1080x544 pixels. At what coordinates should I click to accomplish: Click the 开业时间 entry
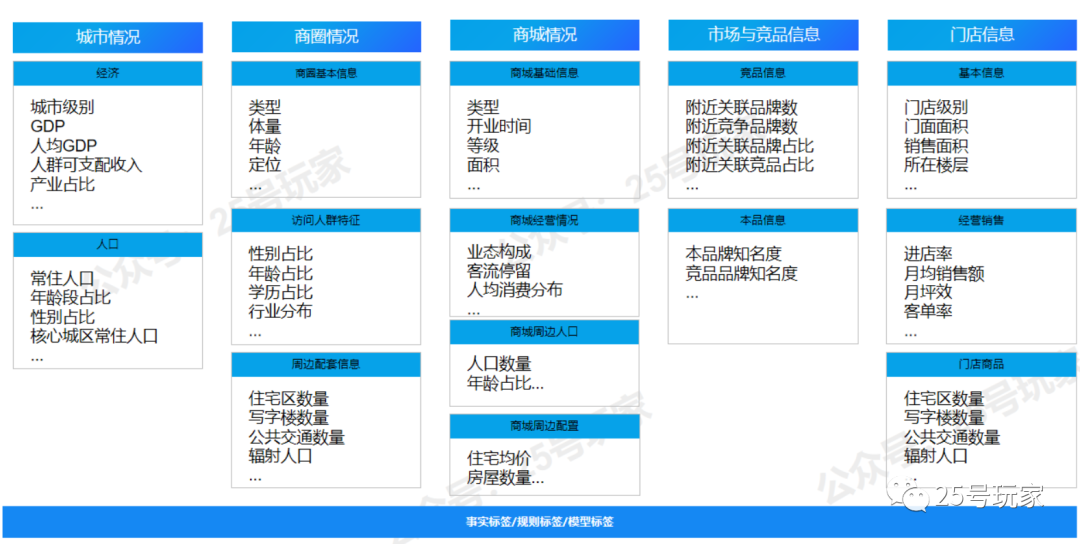(x=498, y=127)
